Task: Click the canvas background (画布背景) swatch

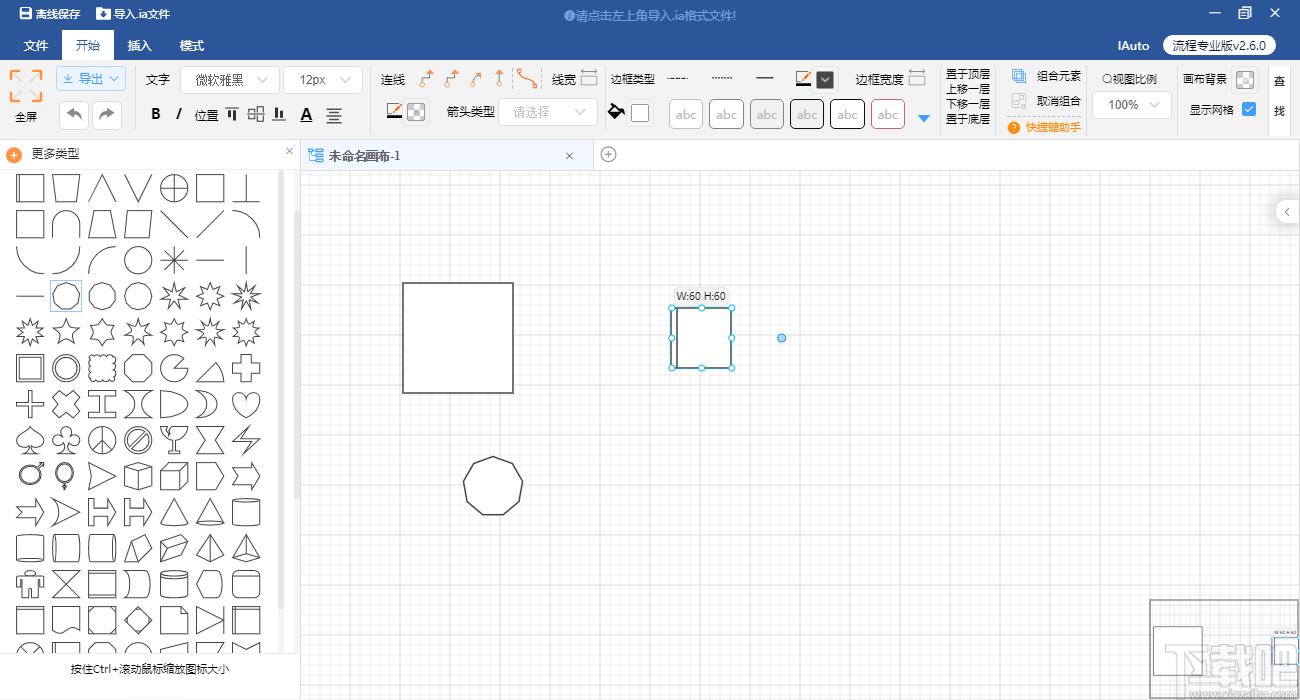Action: (1245, 80)
